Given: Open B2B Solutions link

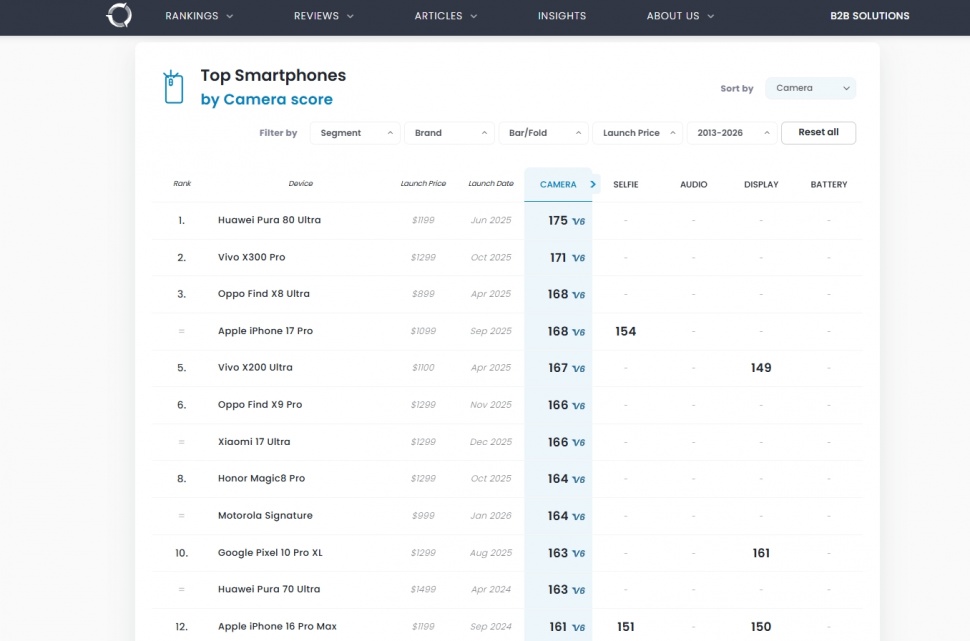Looking at the screenshot, I should 869,16.
